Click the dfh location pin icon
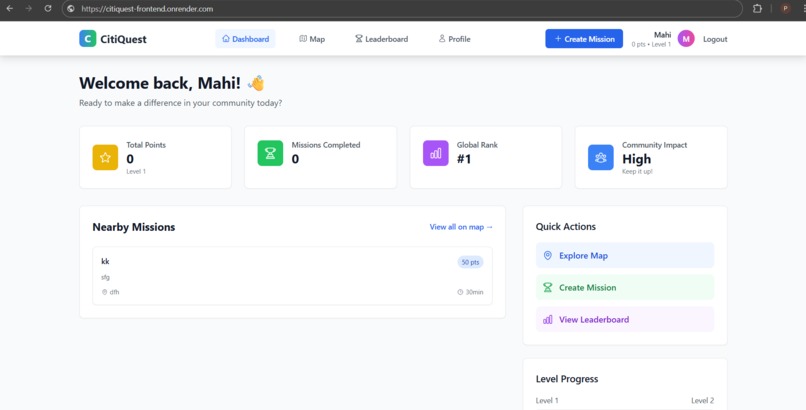806x410 pixels. [x=104, y=292]
